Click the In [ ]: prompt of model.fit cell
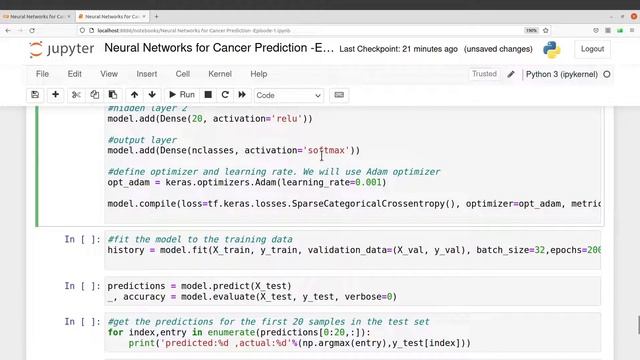Screen dimensions: 640x360 click(82, 240)
